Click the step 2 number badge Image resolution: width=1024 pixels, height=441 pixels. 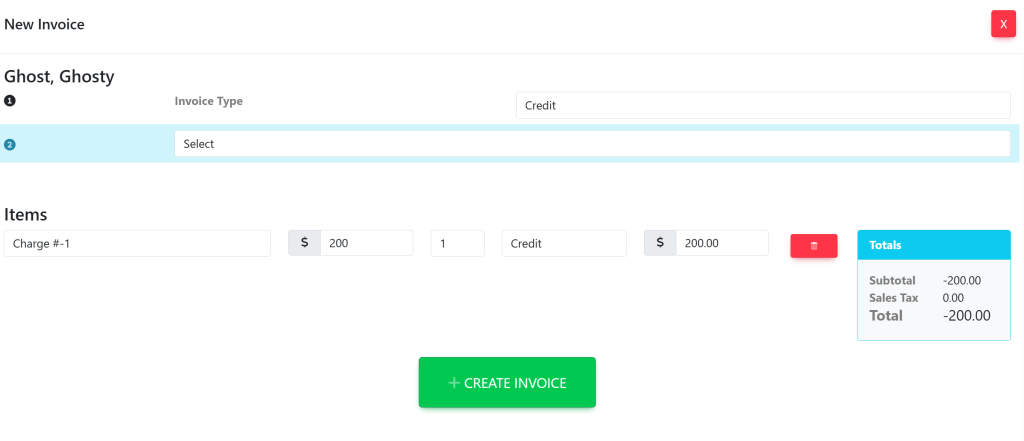(10, 144)
